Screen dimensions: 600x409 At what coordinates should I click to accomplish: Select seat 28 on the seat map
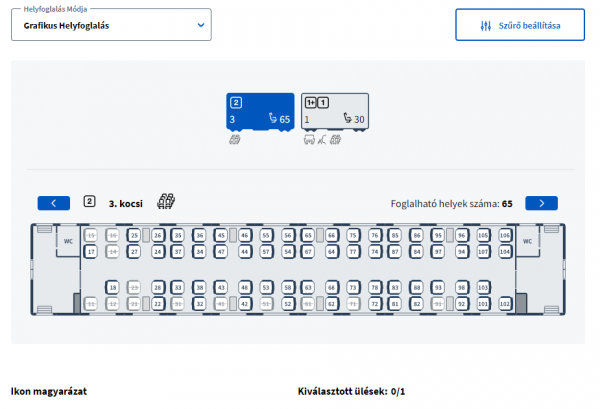tap(156, 287)
